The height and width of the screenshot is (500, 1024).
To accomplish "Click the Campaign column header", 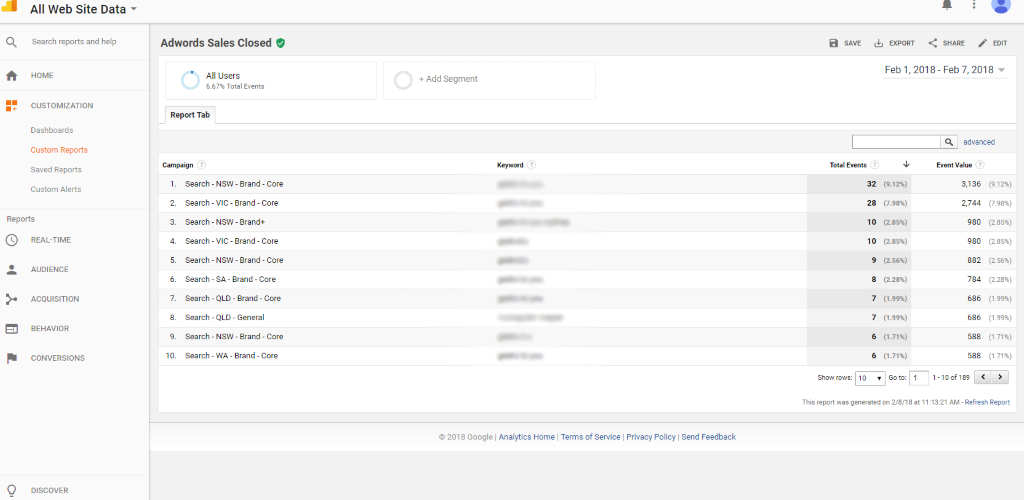I will tap(178, 165).
